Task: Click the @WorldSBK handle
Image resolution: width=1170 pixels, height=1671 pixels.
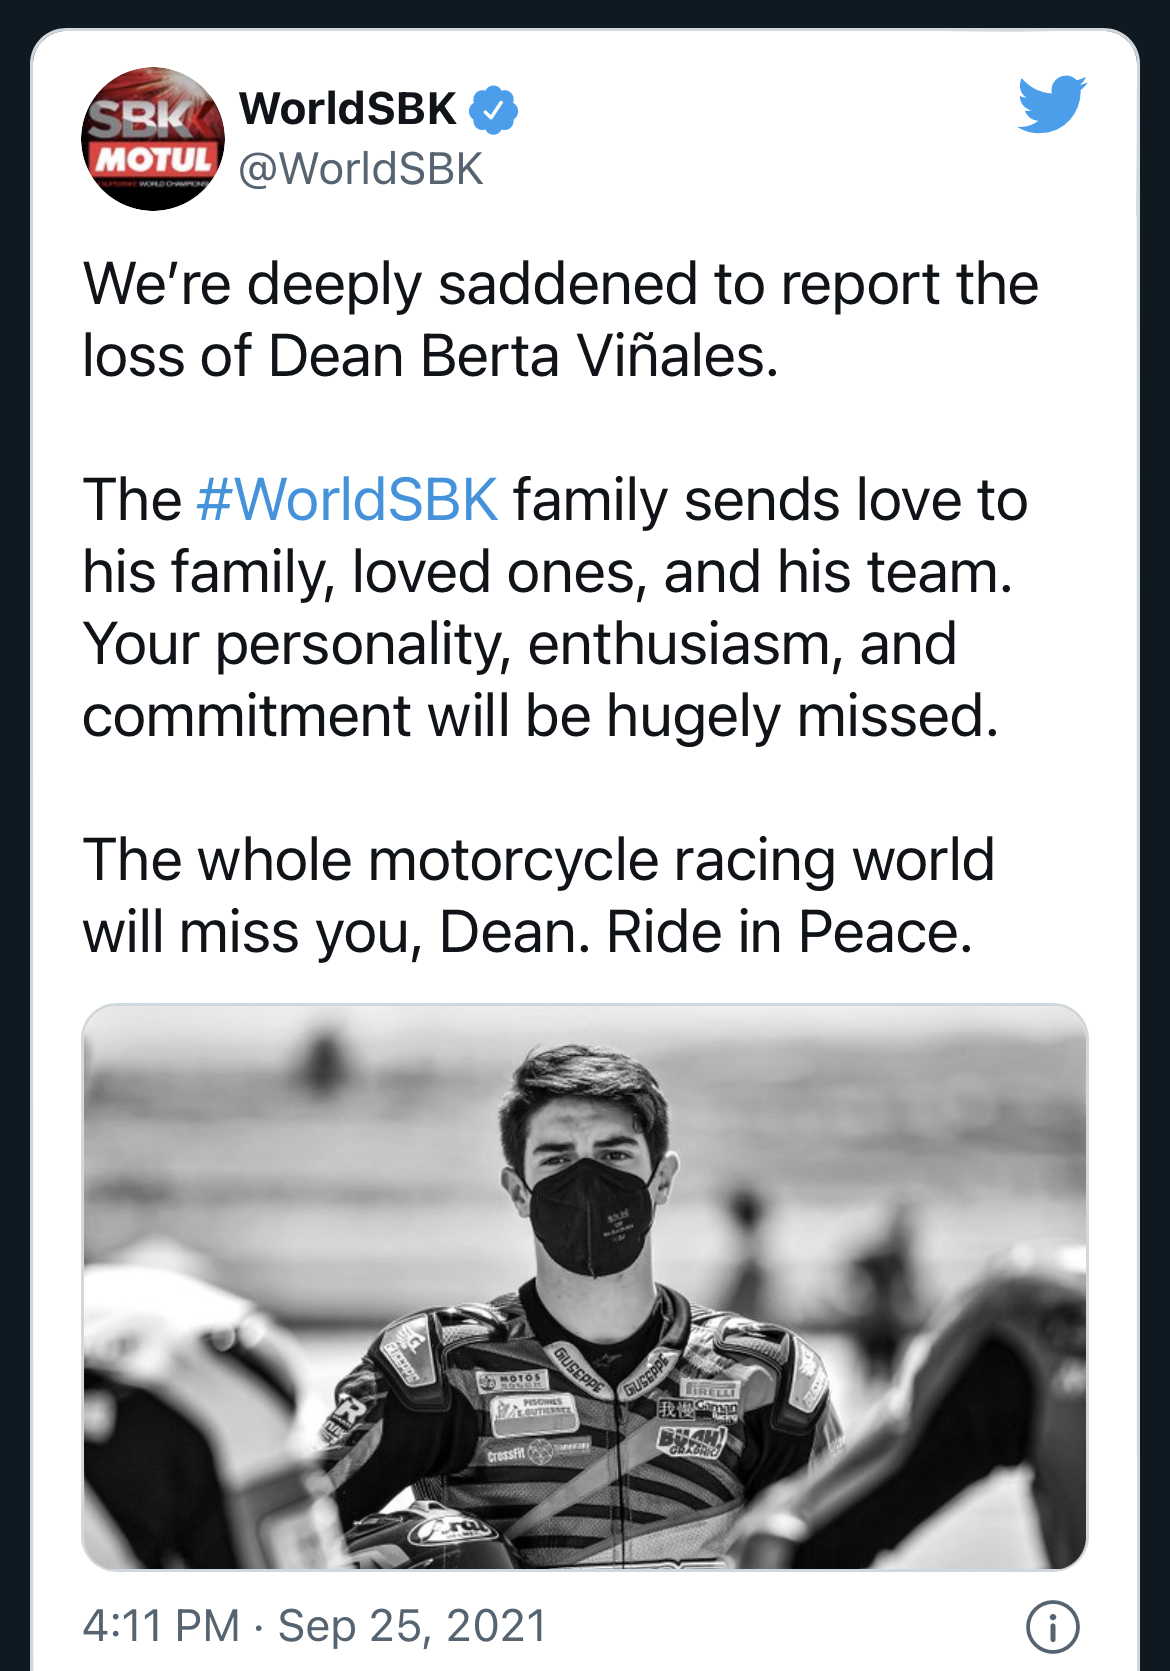Action: [x=361, y=169]
